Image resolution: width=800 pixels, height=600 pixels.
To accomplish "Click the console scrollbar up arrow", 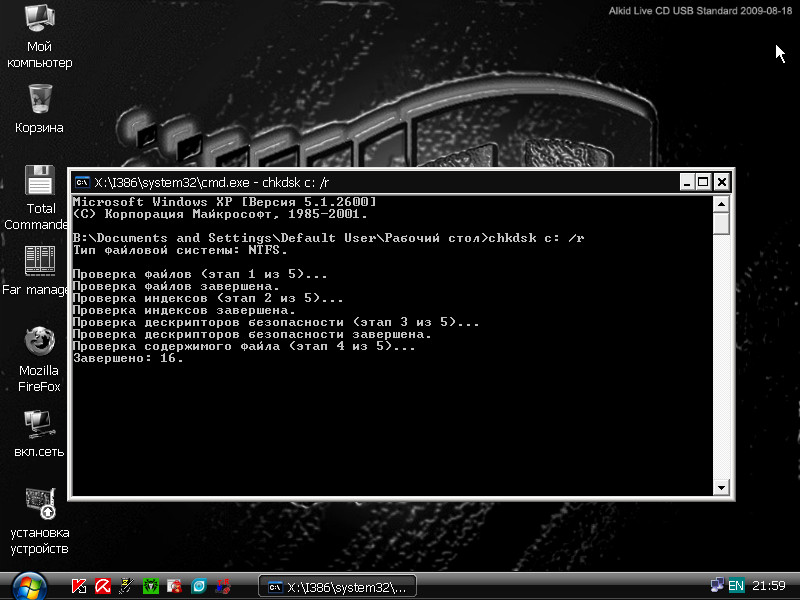I will click(721, 204).
